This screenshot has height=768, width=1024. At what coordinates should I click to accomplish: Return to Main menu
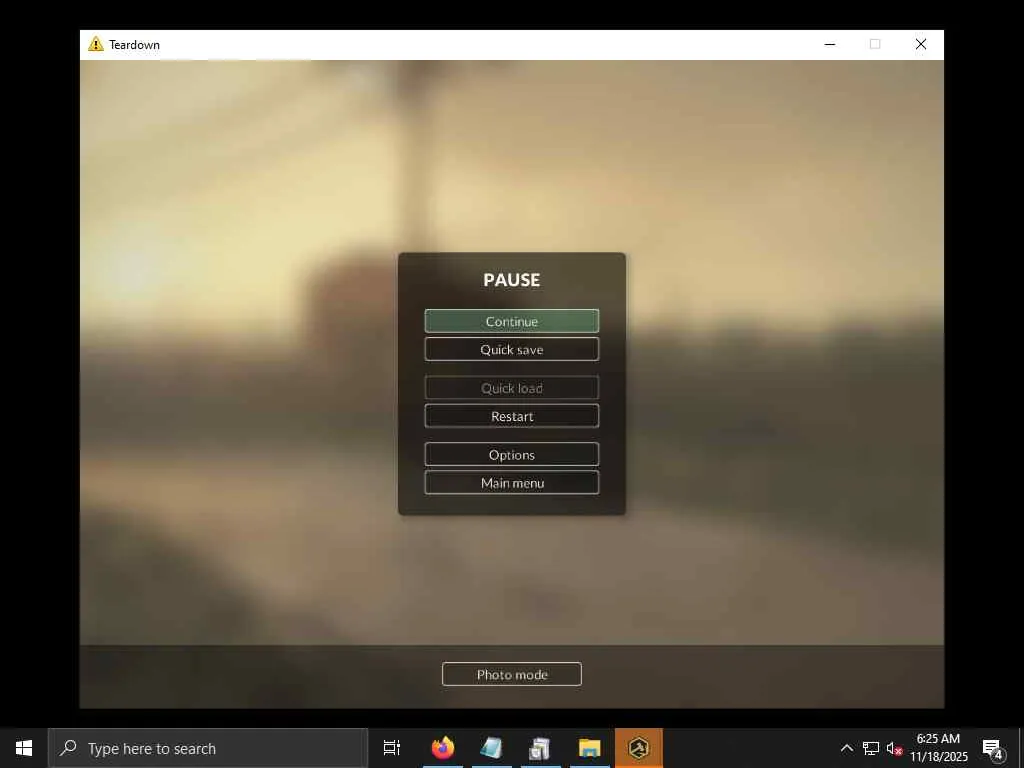click(x=511, y=483)
